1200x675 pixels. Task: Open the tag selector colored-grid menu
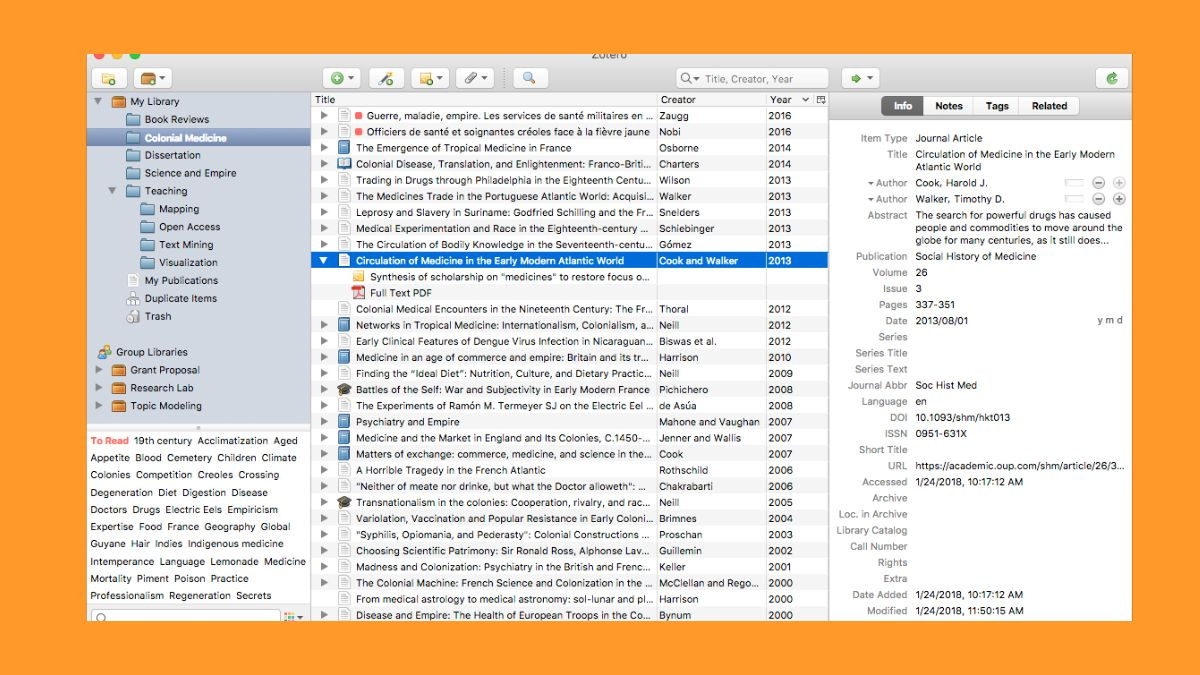click(x=293, y=616)
